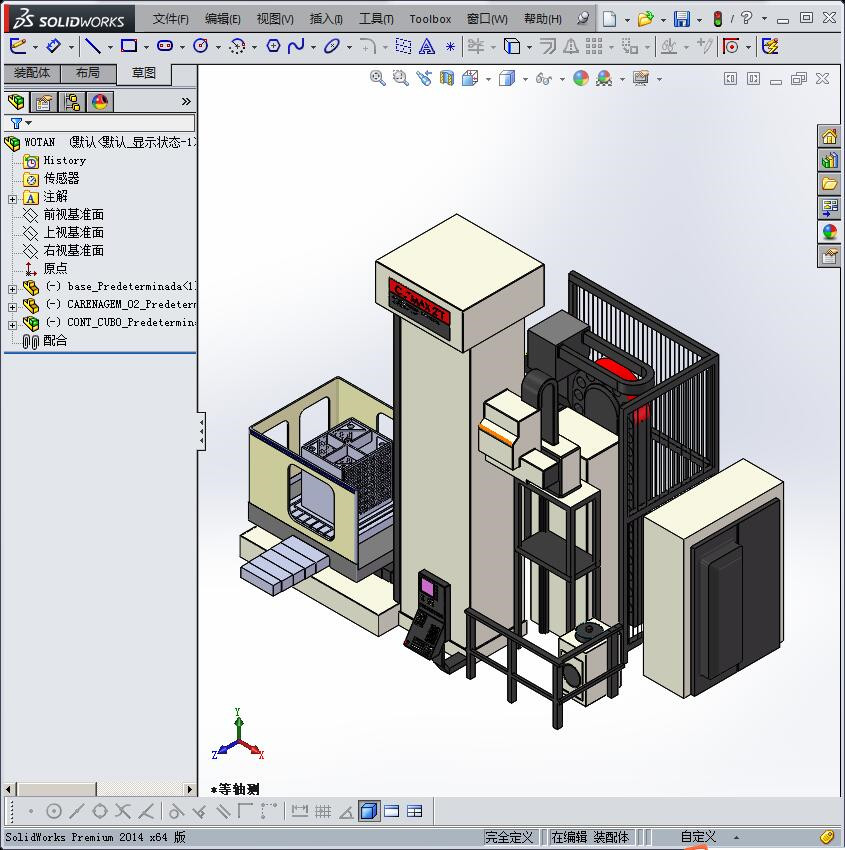Open Design Library icon in task pane
845x850 pixels.
829,160
